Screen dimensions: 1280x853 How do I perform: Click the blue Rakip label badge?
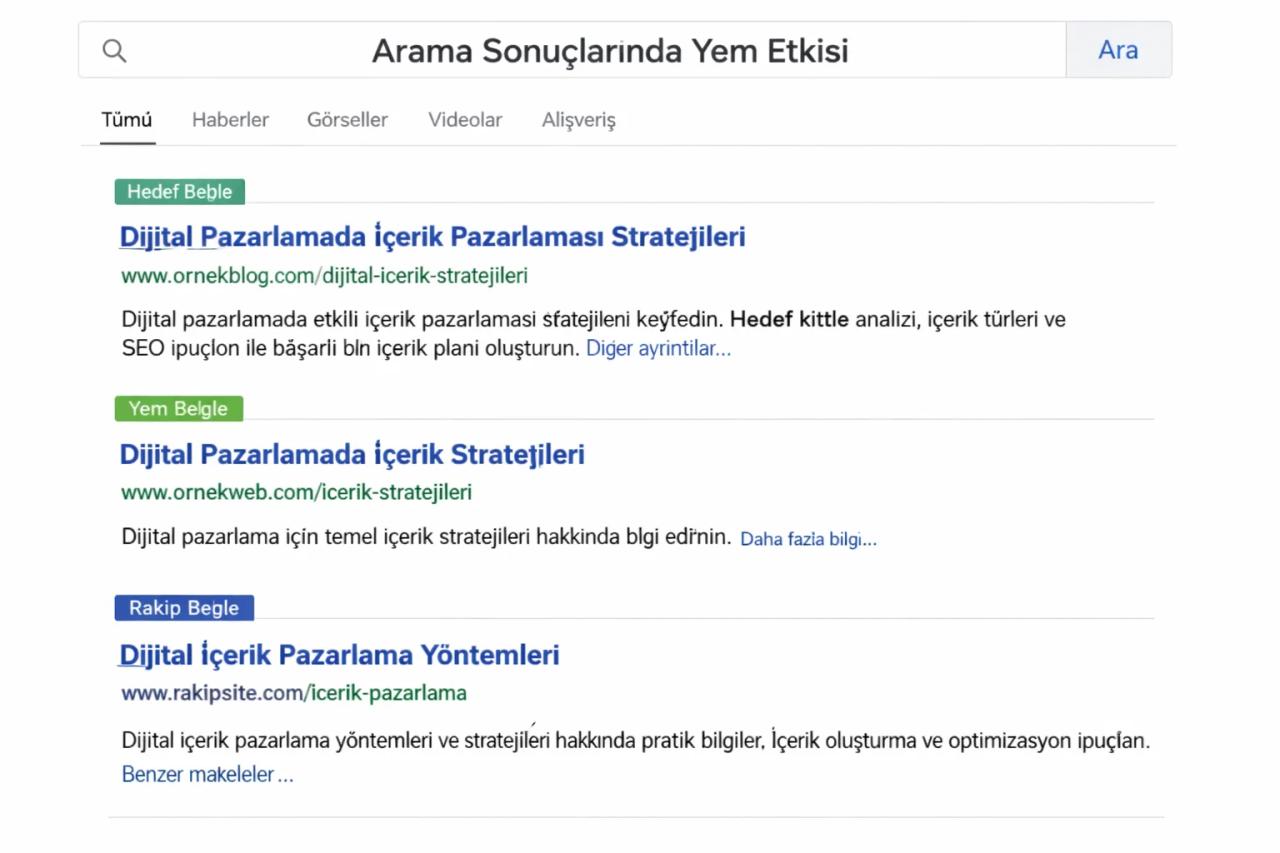[x=184, y=608]
